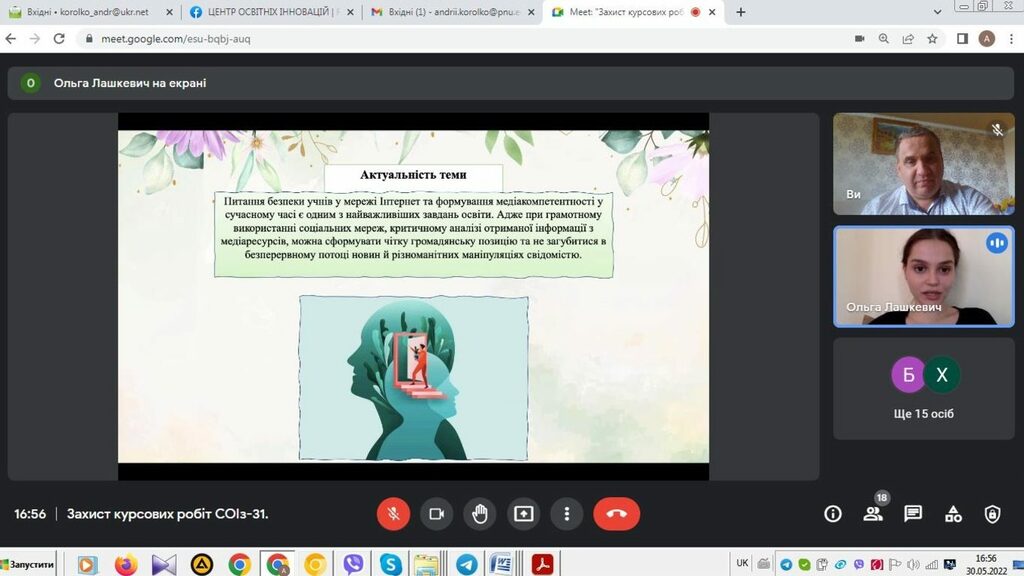Switch to the Gmail Вхідні (1) tab
The height and width of the screenshot is (576, 1024).
(447, 12)
